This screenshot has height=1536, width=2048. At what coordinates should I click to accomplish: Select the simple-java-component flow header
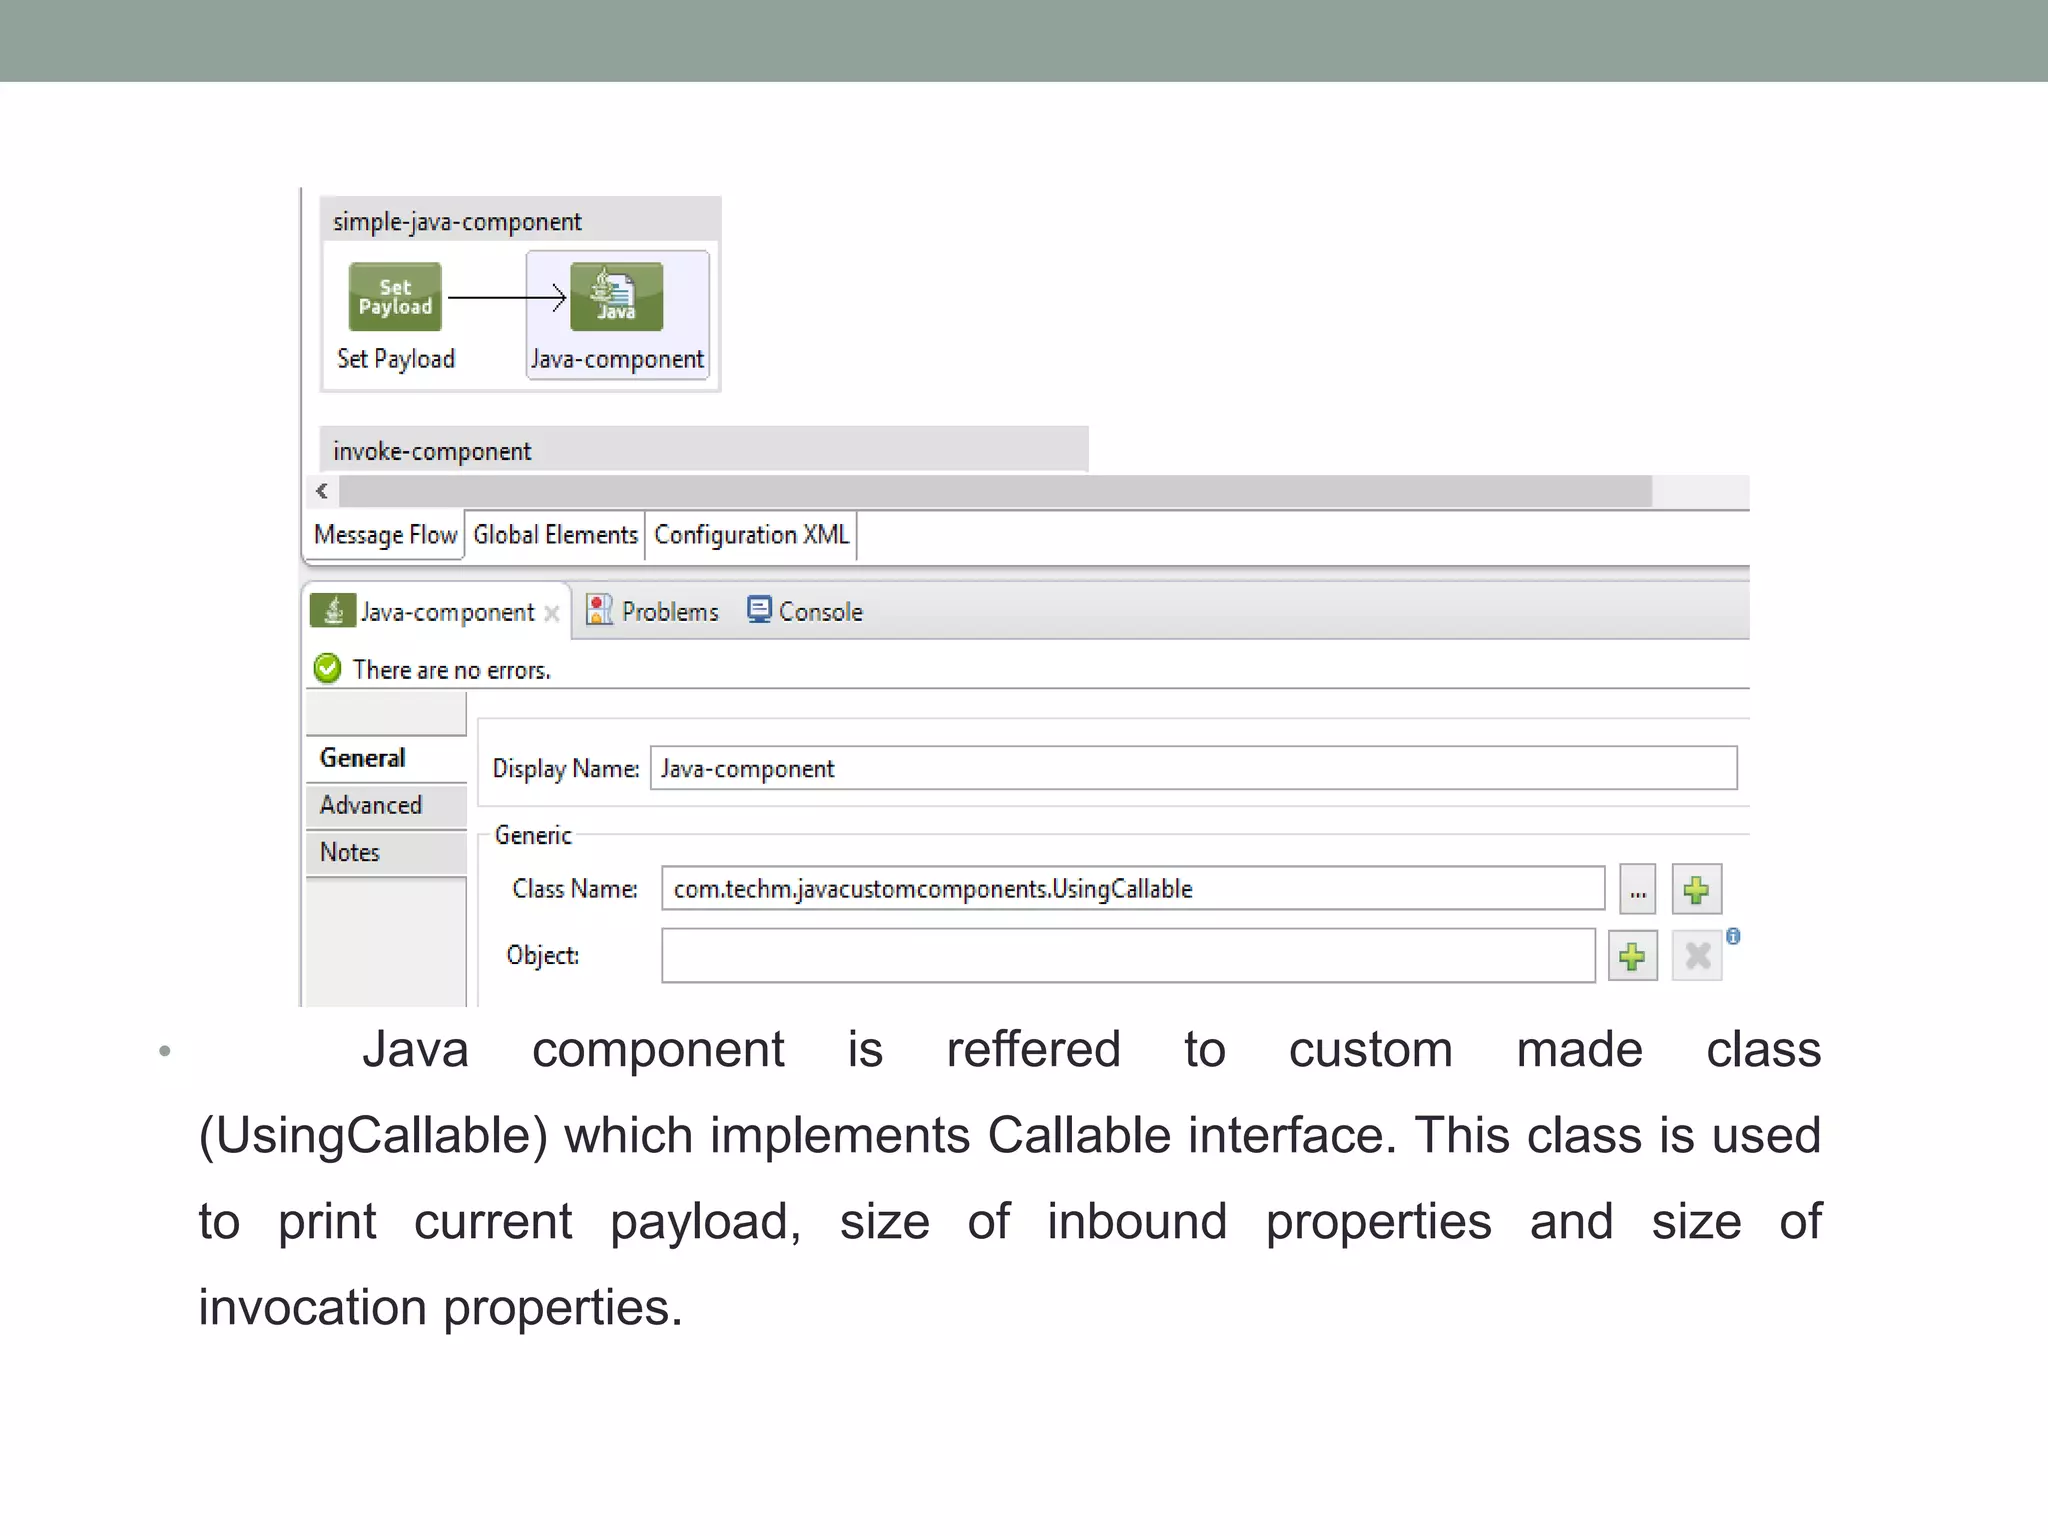tap(520, 221)
